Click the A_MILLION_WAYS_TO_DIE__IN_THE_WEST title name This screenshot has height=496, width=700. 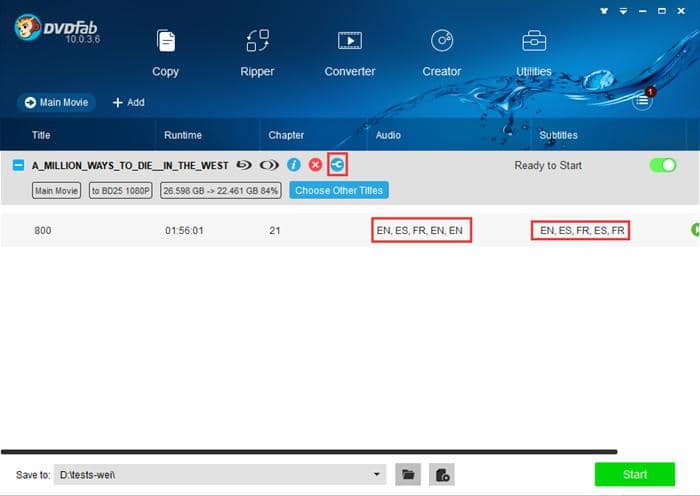[130, 166]
